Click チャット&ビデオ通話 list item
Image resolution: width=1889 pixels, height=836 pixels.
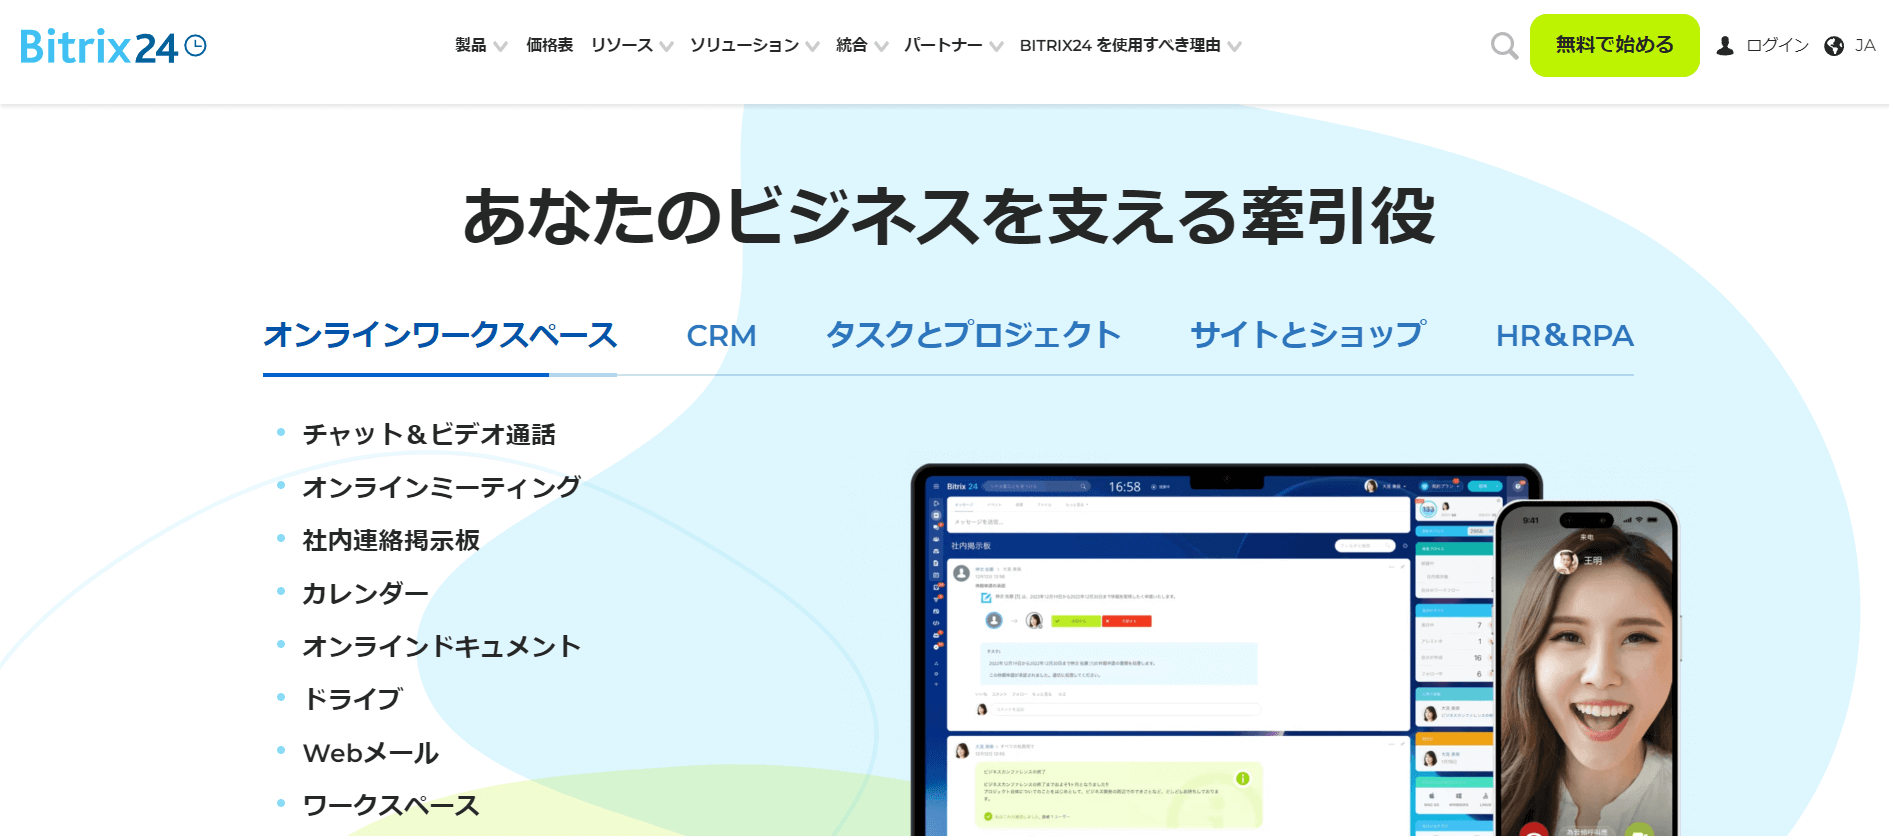tap(429, 434)
